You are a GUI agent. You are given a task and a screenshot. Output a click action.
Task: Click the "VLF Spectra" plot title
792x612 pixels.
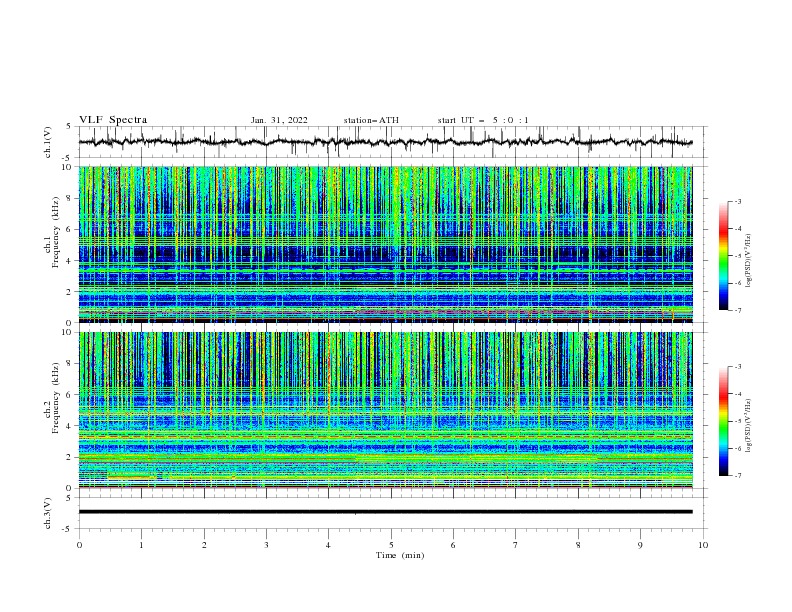click(x=113, y=120)
